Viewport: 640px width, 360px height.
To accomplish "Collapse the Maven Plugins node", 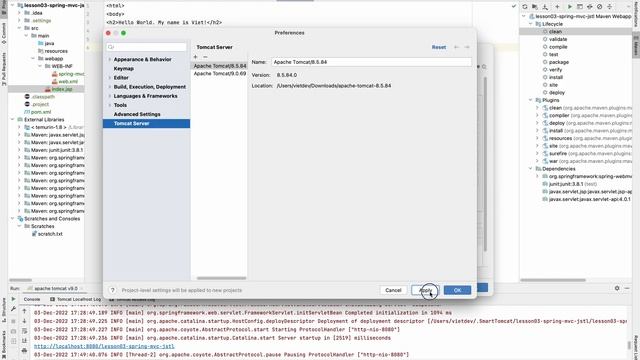I will [531, 100].
